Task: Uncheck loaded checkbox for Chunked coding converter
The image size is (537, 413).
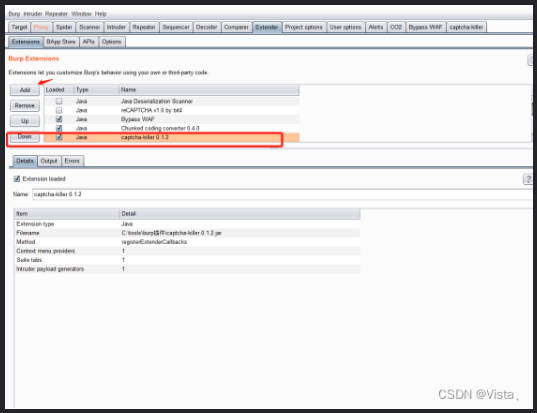Action: click(59, 128)
